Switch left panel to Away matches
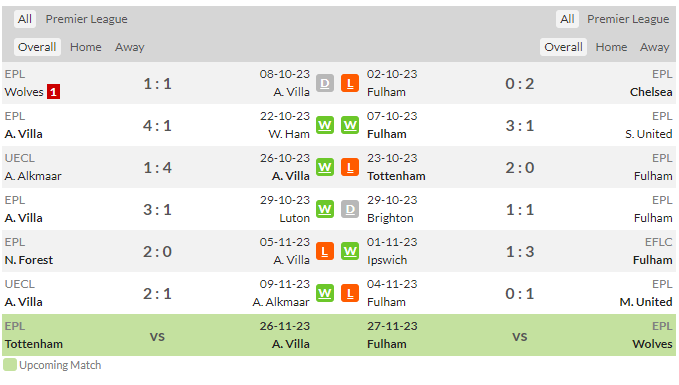This screenshot has height=385, width=679. coord(129,47)
